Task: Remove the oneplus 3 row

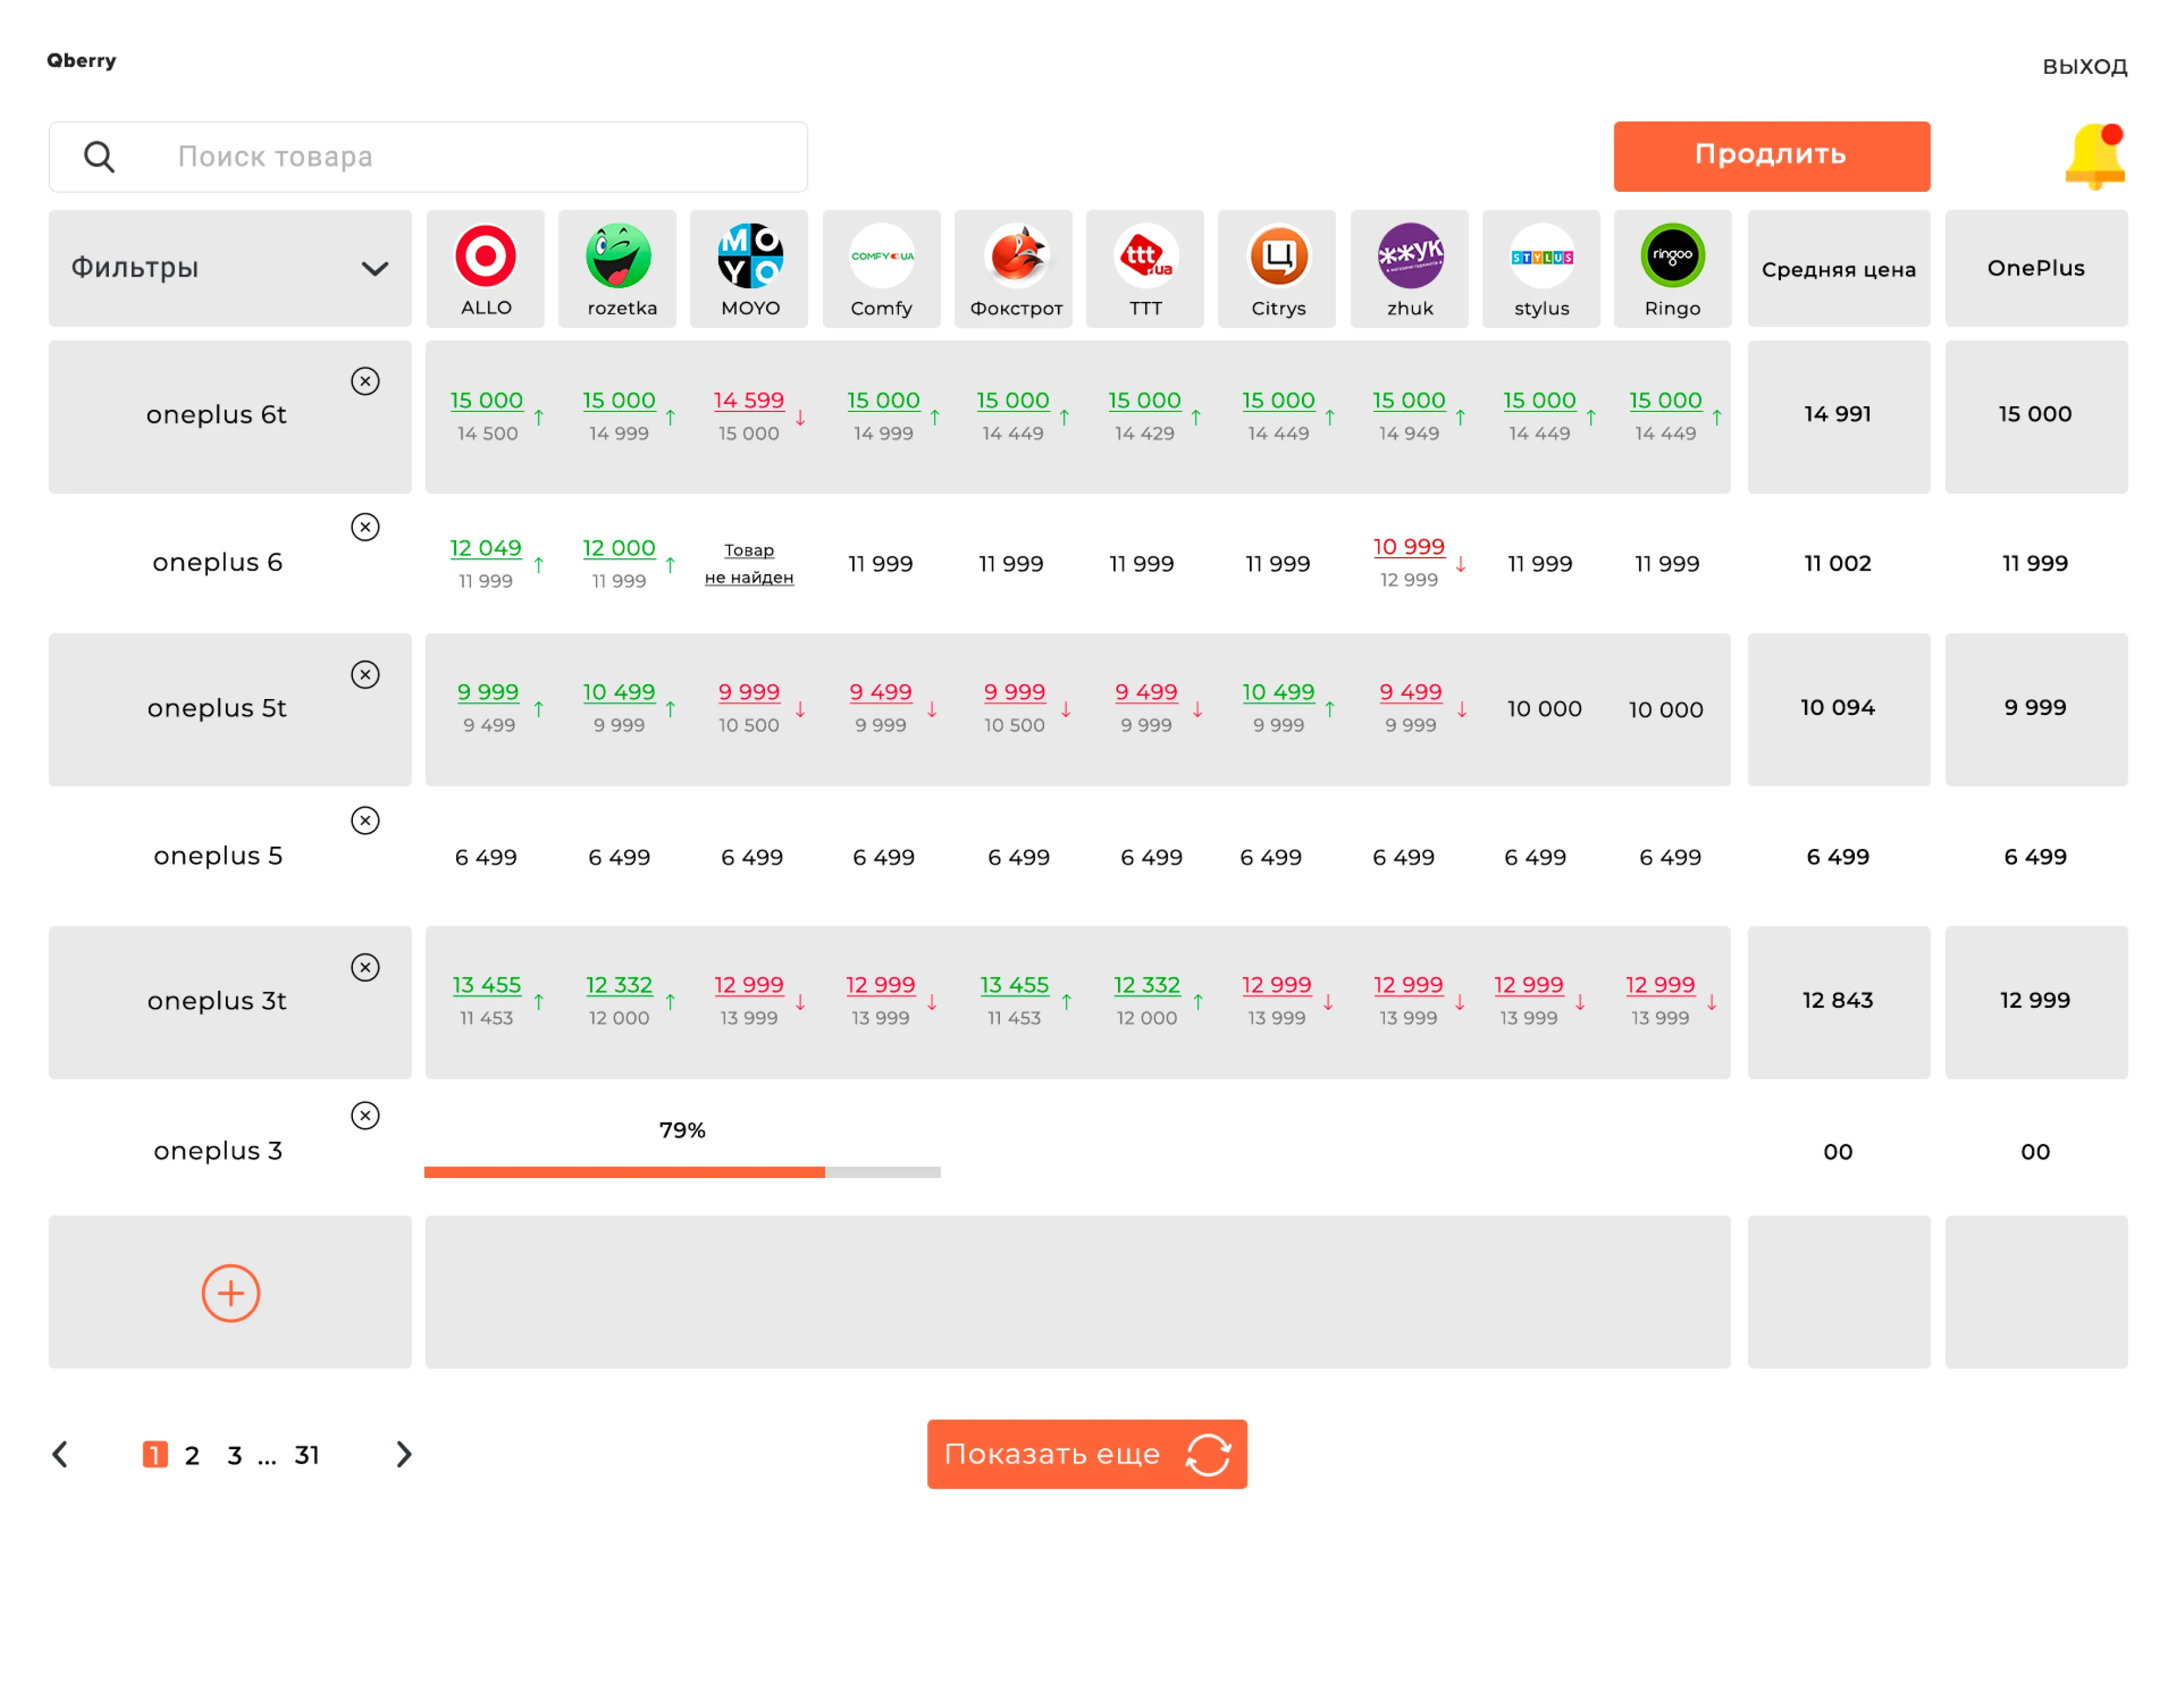Action: pyautogui.click(x=365, y=1115)
